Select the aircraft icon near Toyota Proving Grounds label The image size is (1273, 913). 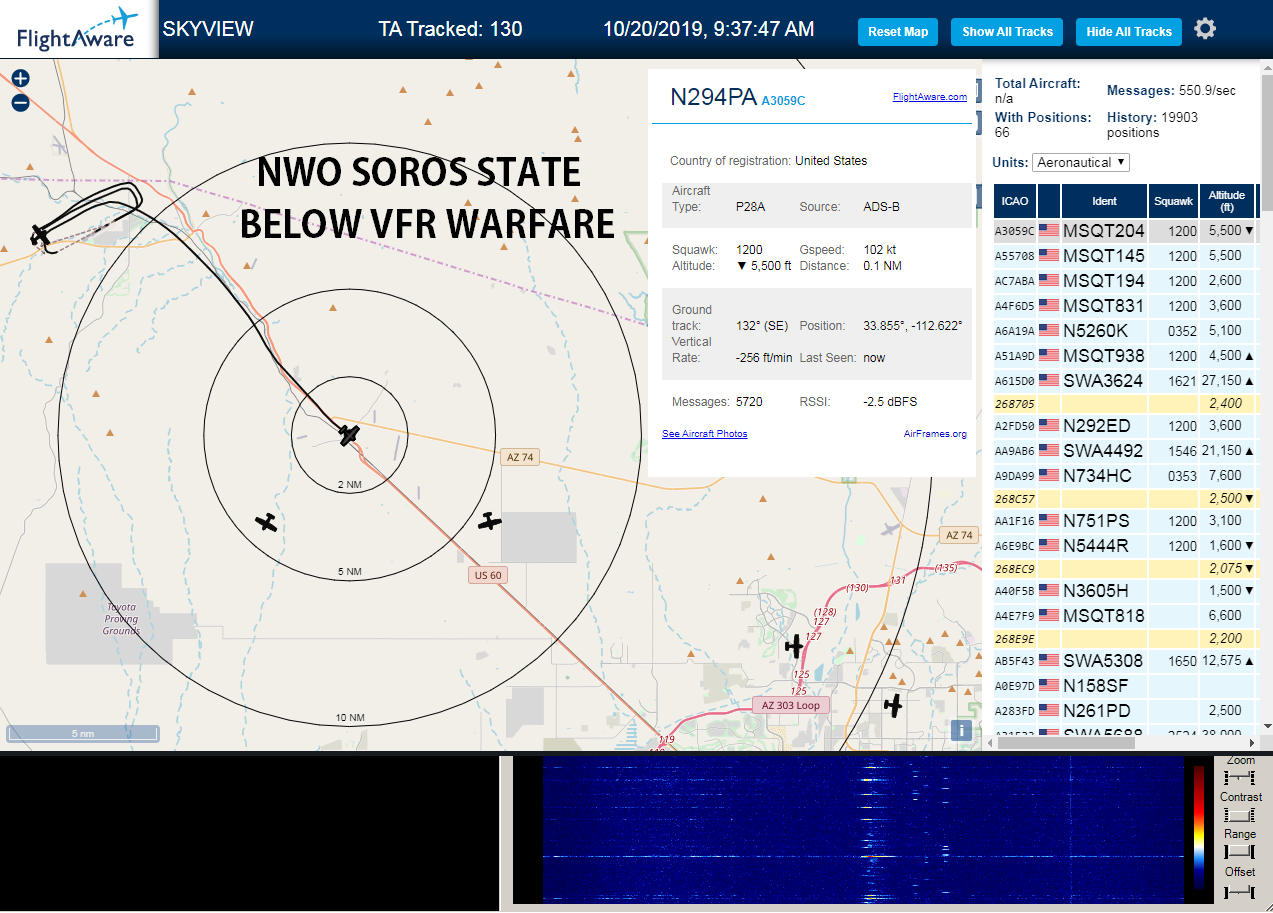pyautogui.click(x=266, y=522)
